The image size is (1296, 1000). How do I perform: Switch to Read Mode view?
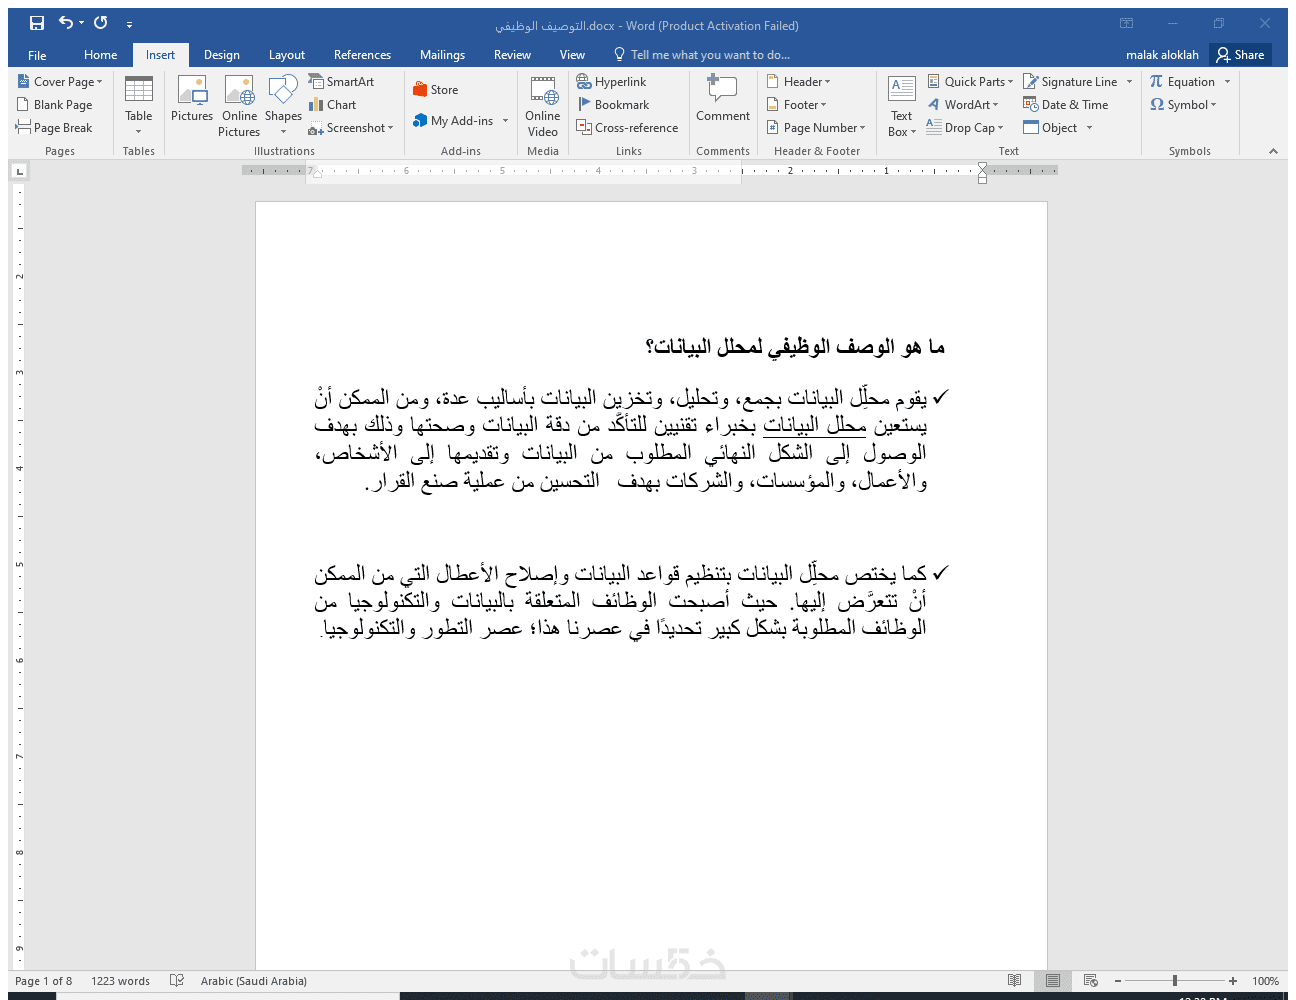[1014, 981]
